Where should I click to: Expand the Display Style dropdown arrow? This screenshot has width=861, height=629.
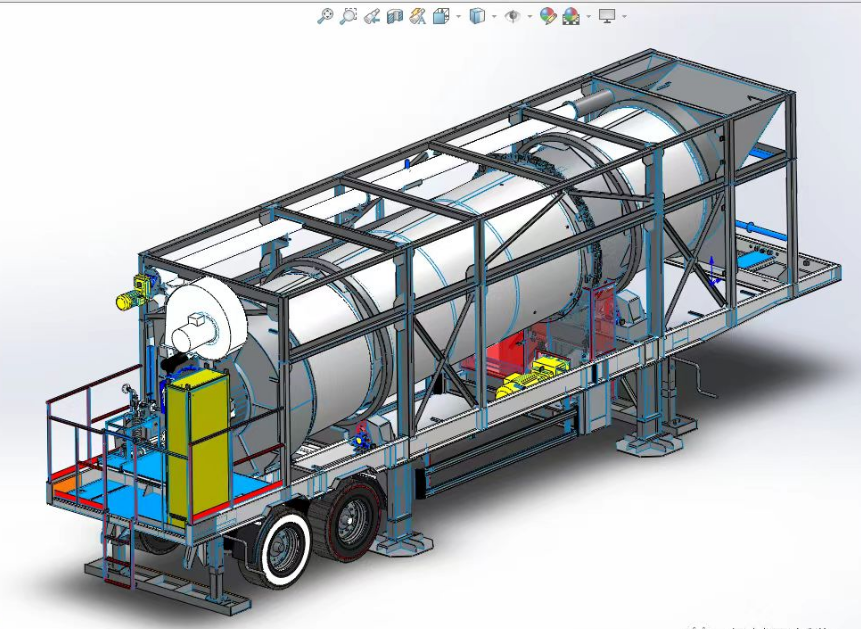click(494, 16)
